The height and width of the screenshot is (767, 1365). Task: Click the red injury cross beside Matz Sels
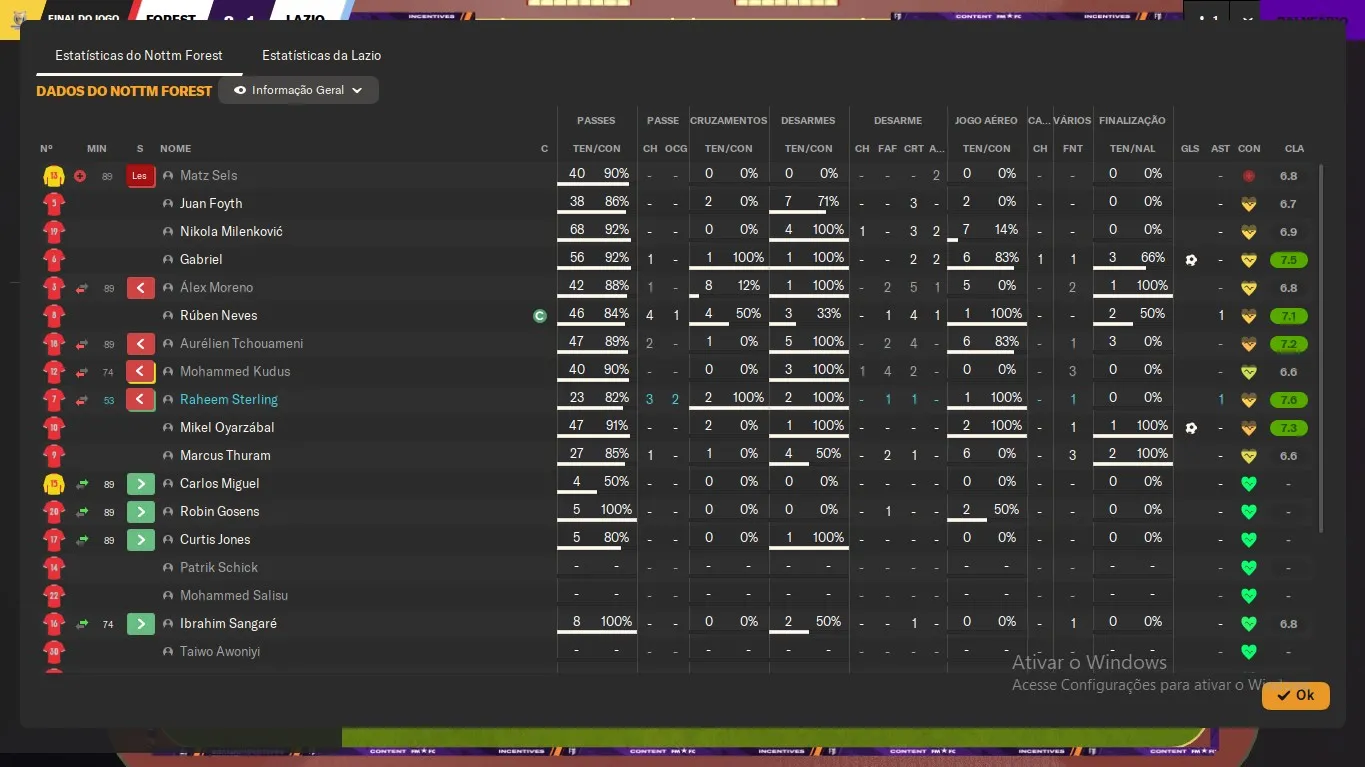tap(80, 176)
